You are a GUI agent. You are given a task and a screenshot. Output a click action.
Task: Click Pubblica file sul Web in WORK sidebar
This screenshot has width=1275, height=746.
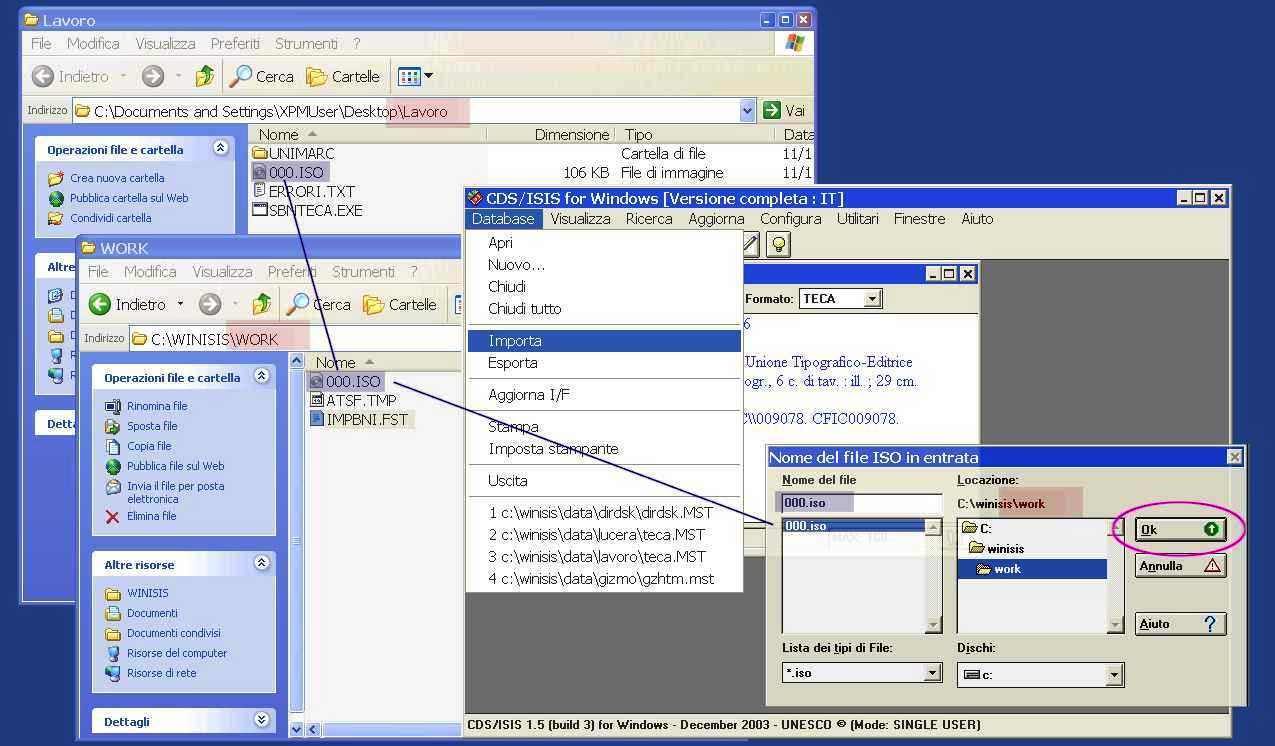[175, 466]
